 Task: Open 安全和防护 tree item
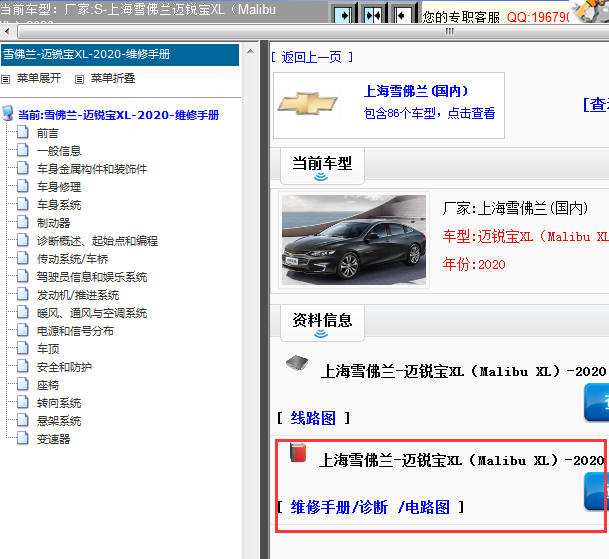pos(64,367)
